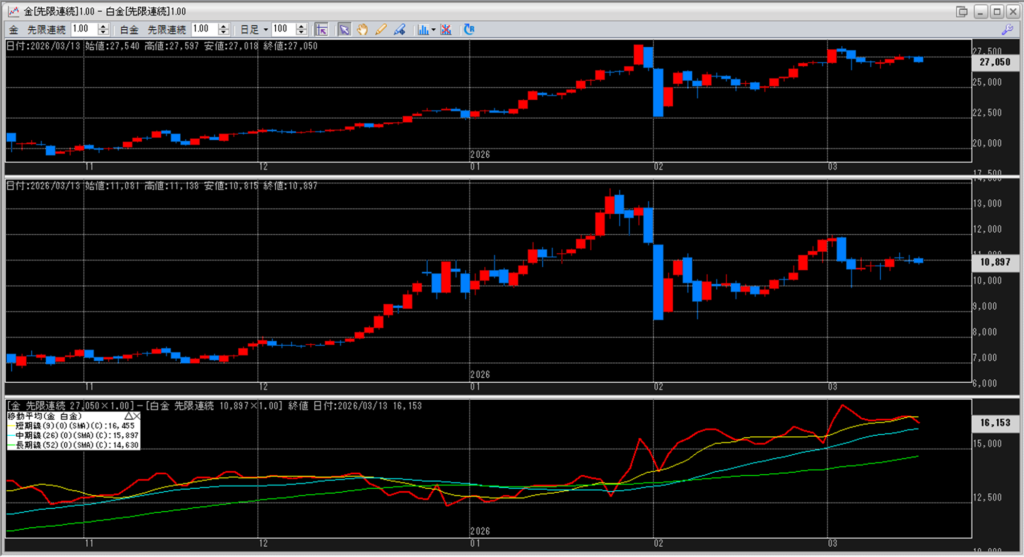This screenshot has height=557, width=1024.
Task: Collapse the 移動平均 legend with the triangle
Action: [x=128, y=415]
